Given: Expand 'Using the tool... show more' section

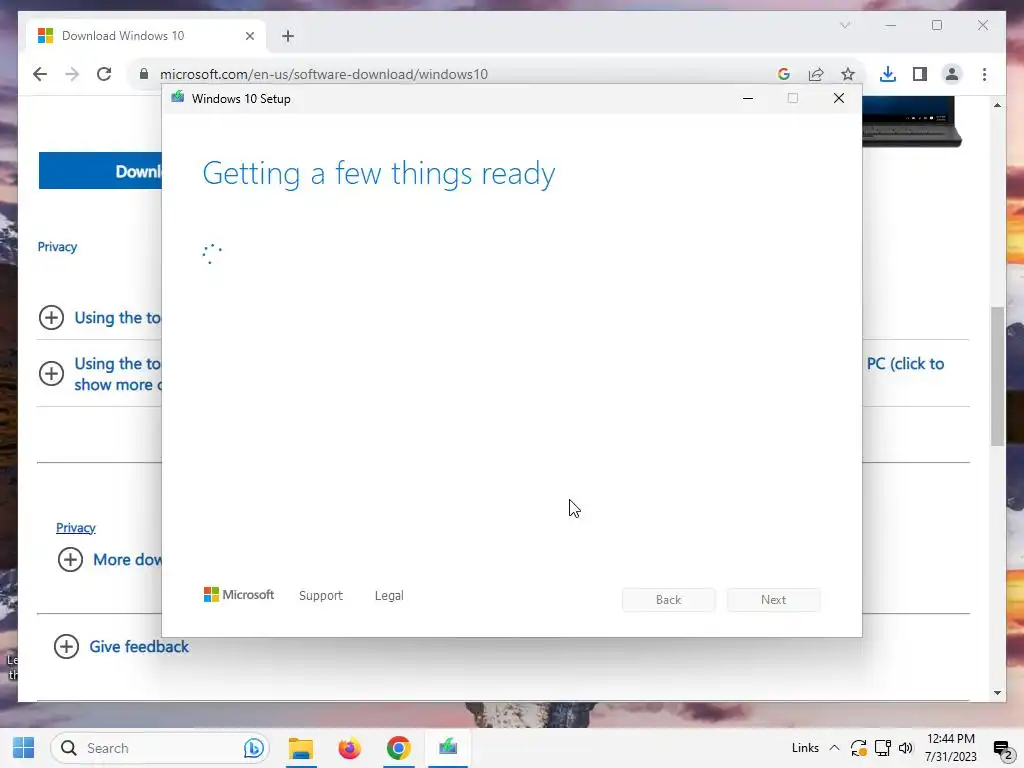Looking at the screenshot, I should [x=51, y=374].
